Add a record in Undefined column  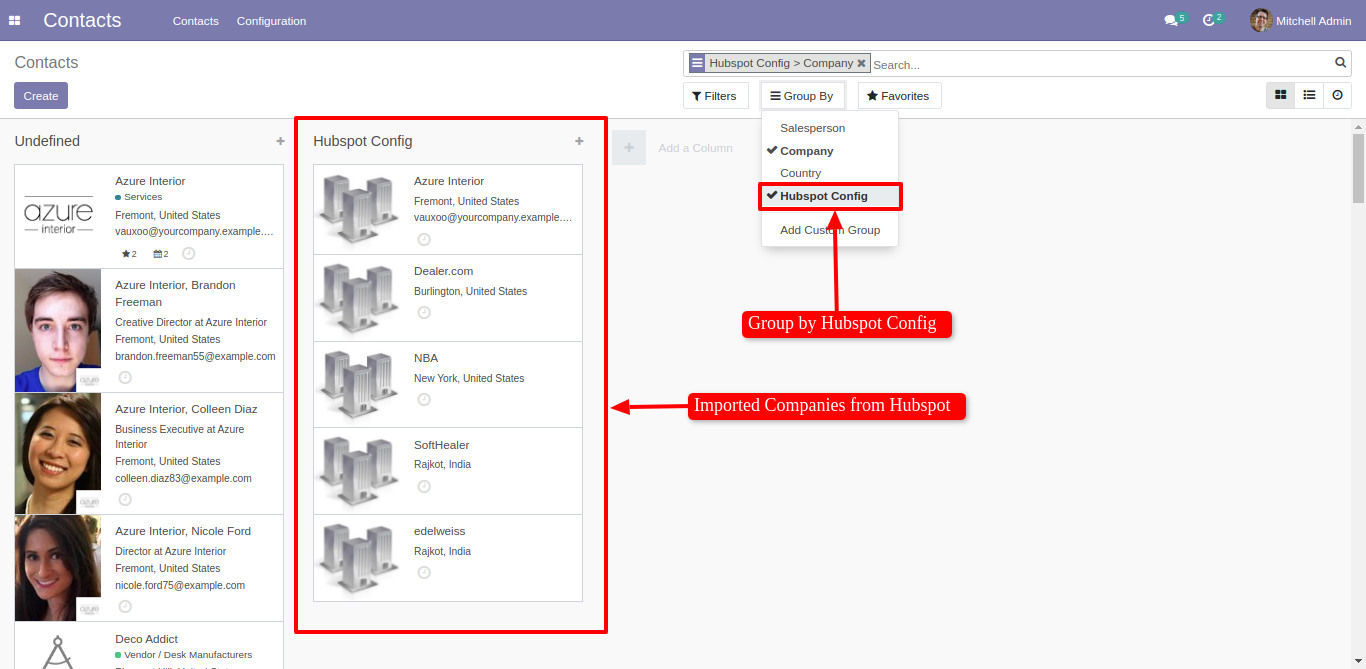coord(280,141)
